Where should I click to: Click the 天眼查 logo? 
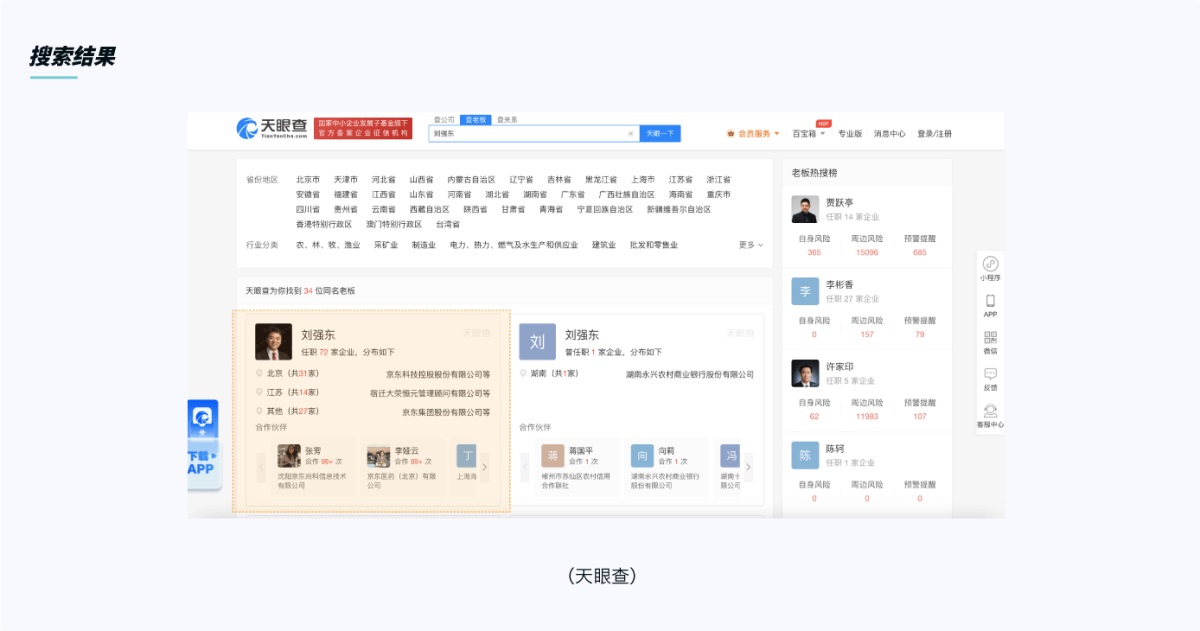point(271,128)
